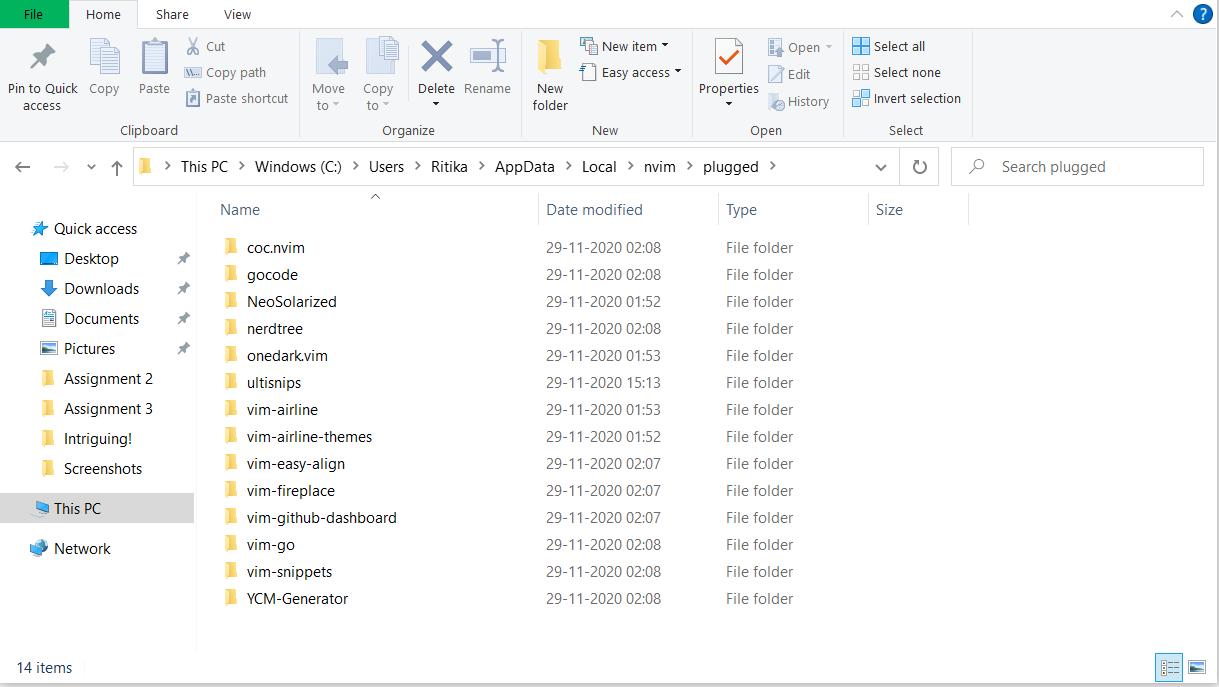Image resolution: width=1219 pixels, height=687 pixels.
Task: Expand the Delete dropdown arrow
Action: (436, 104)
